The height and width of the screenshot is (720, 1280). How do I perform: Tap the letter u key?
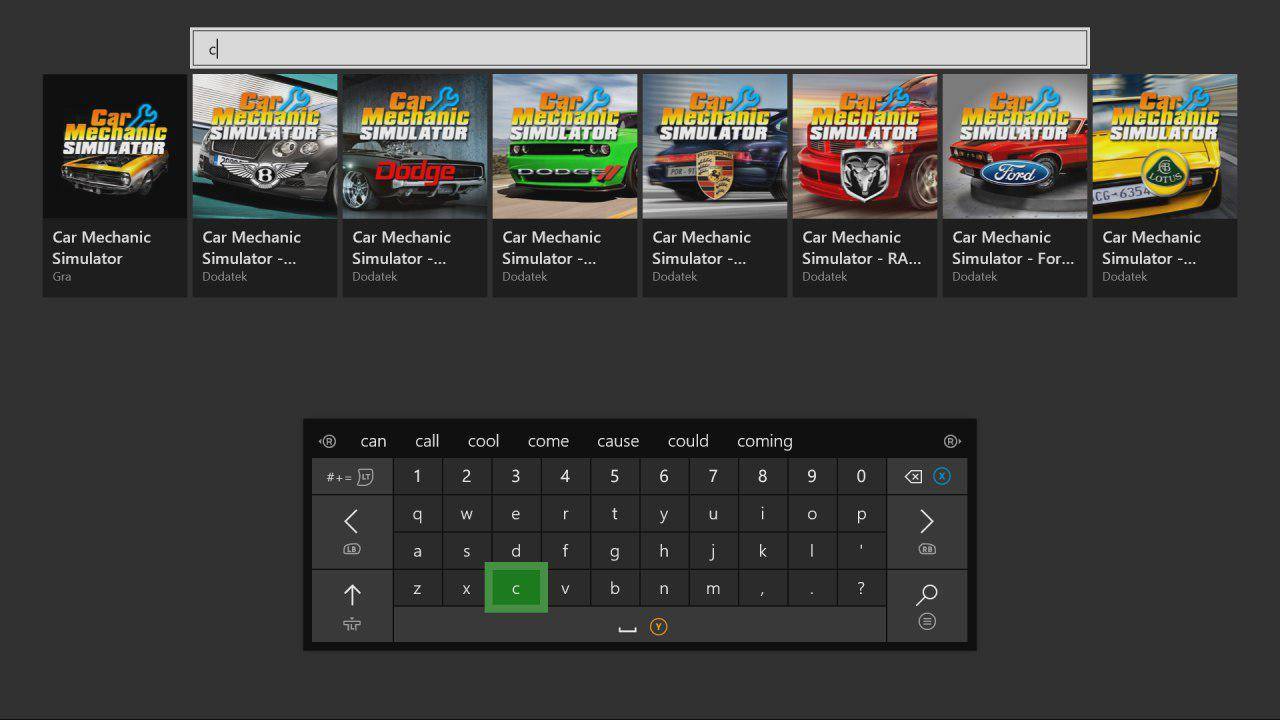point(713,515)
